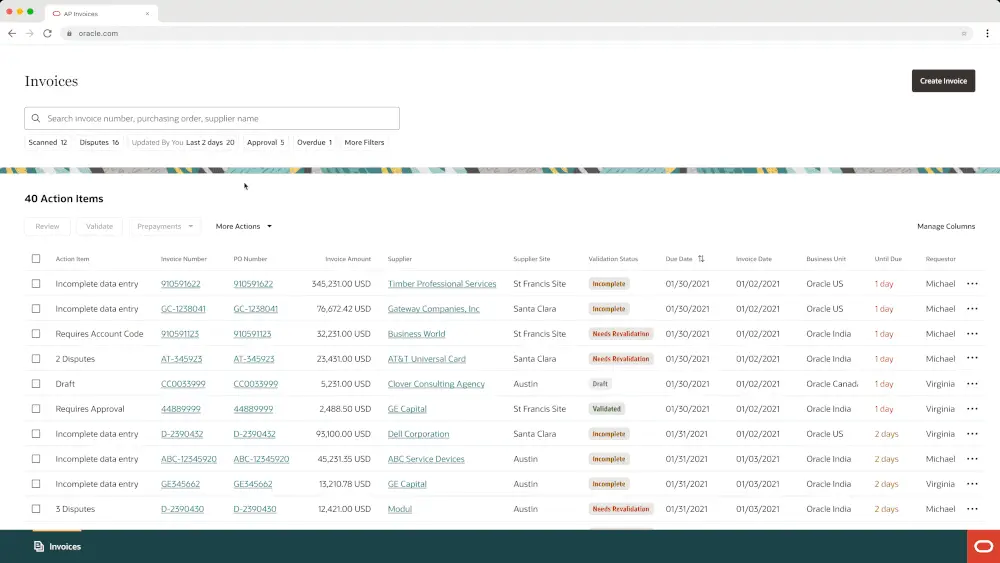Close the AP Invoices browser tab
The width and height of the screenshot is (1000, 563).
(147, 13)
